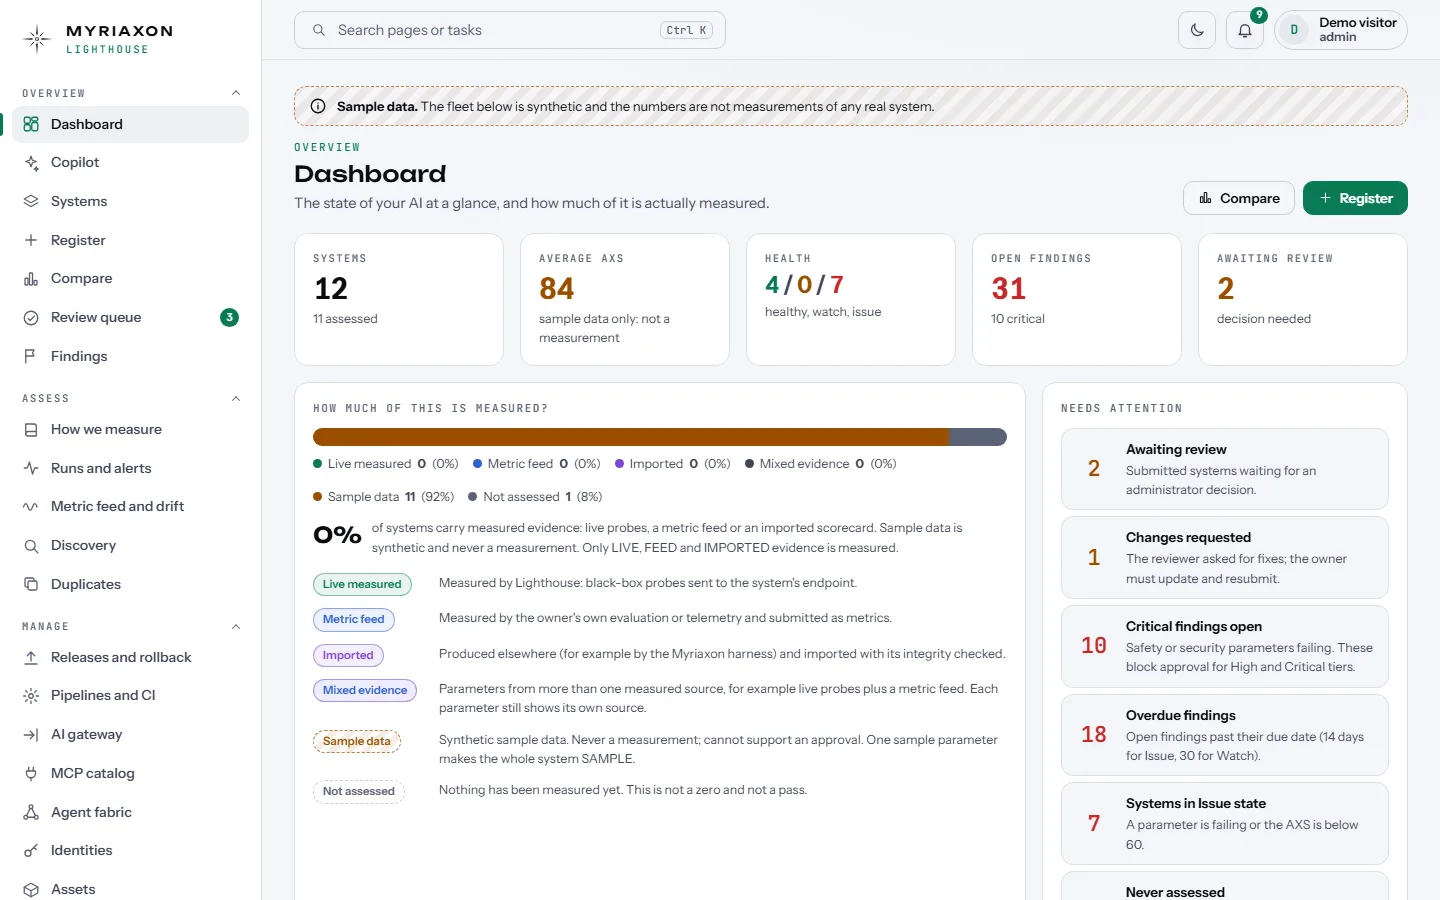Click the Agent fabric icon
1440x900 pixels.
tap(31, 812)
